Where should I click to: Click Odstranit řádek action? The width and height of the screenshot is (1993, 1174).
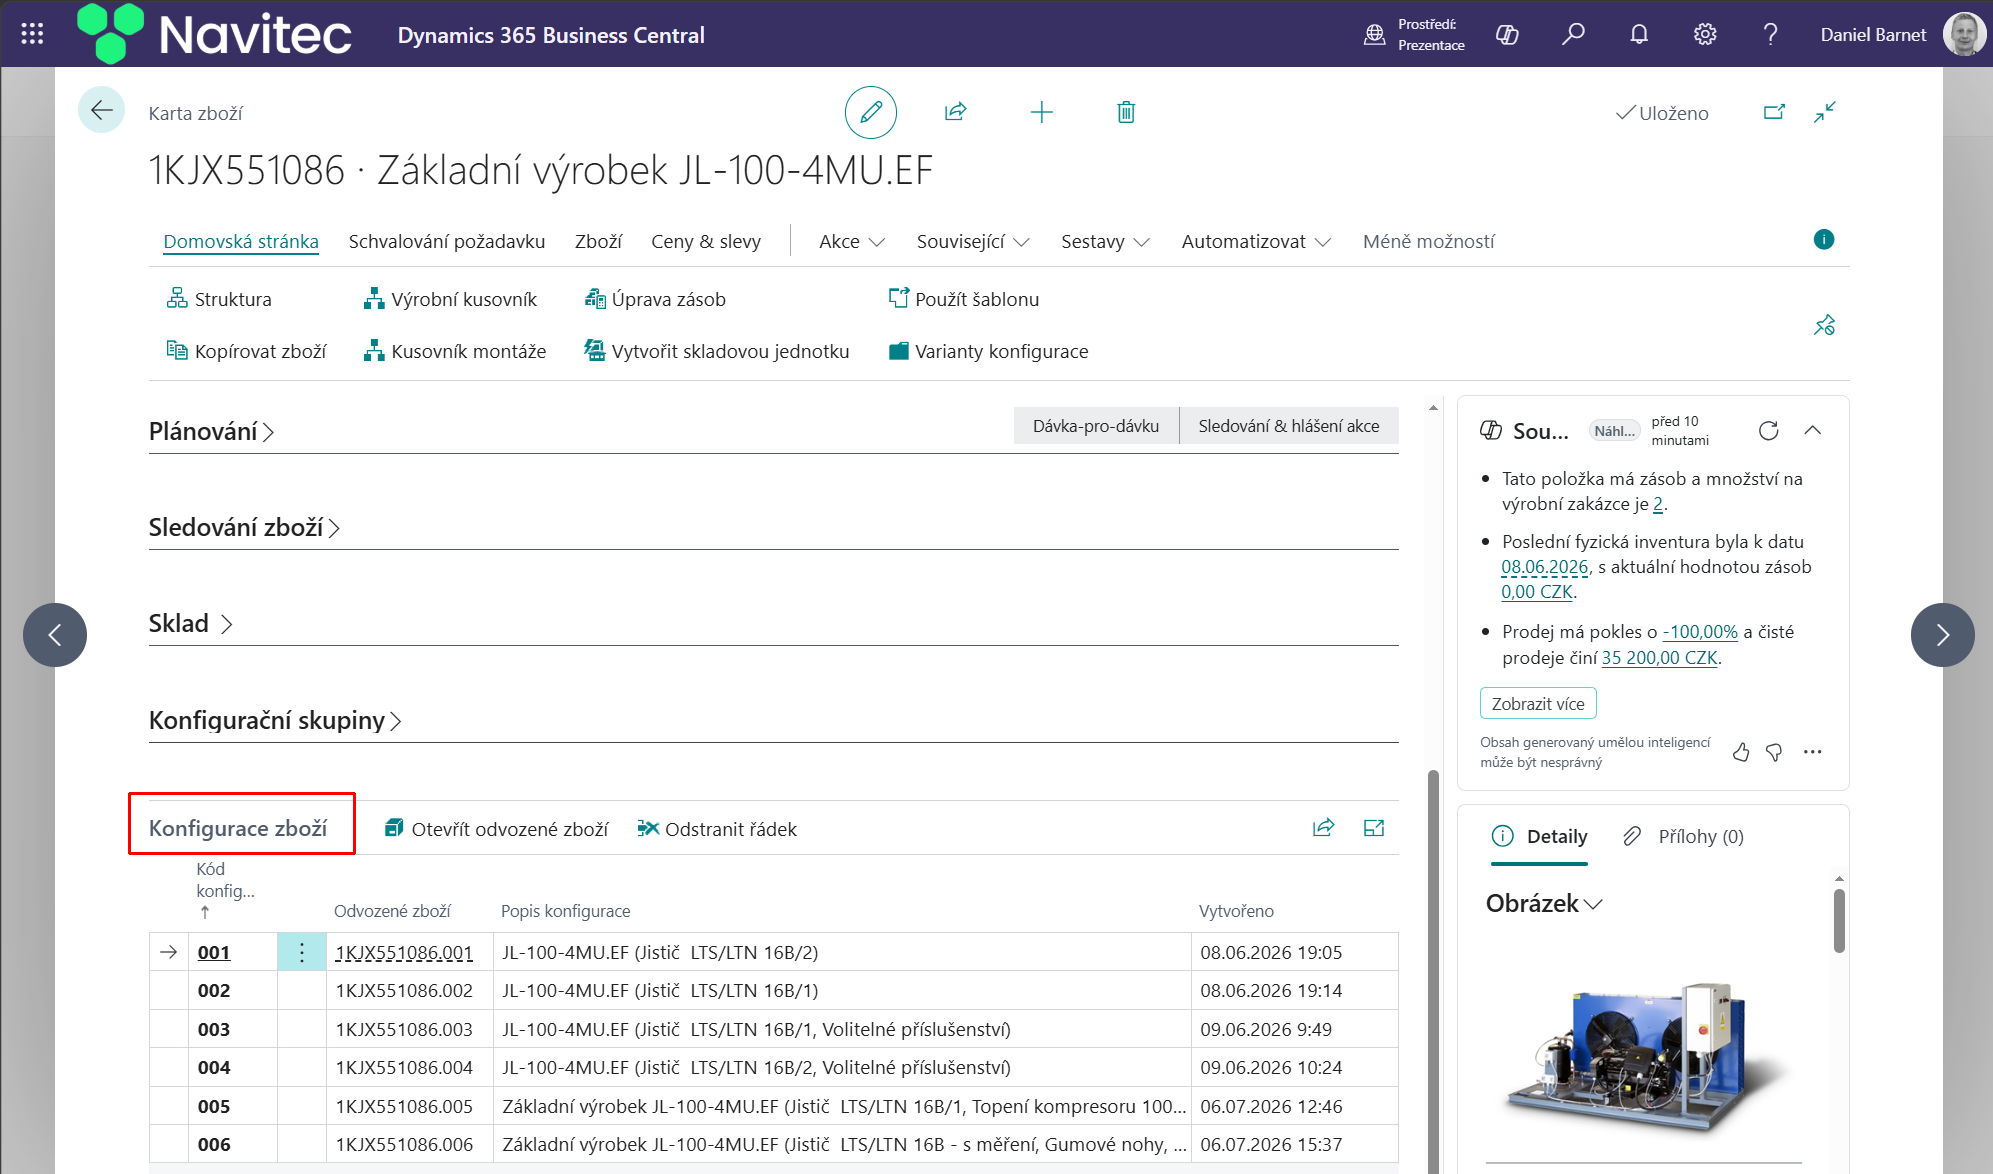click(717, 829)
